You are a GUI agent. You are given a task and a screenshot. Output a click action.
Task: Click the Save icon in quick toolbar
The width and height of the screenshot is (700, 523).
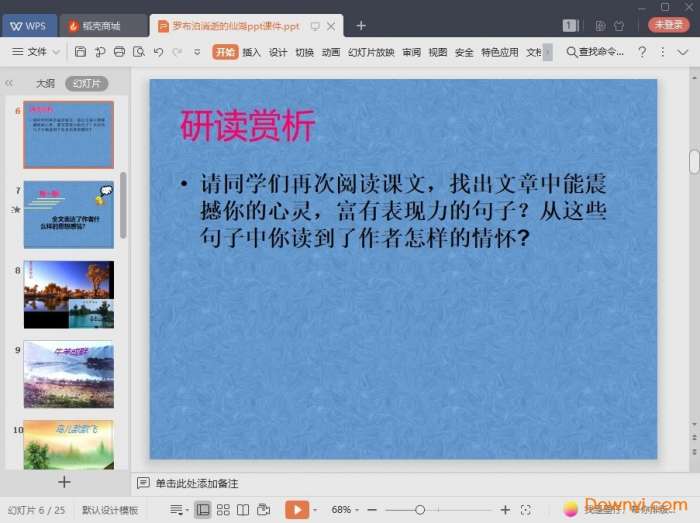click(x=80, y=52)
